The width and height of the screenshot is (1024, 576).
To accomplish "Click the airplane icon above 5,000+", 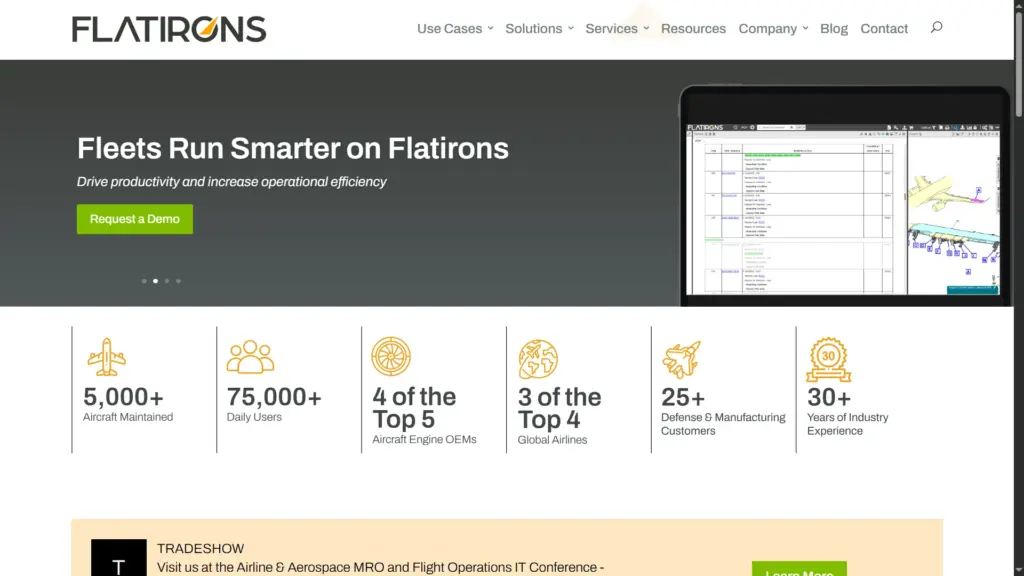I will coord(106,357).
